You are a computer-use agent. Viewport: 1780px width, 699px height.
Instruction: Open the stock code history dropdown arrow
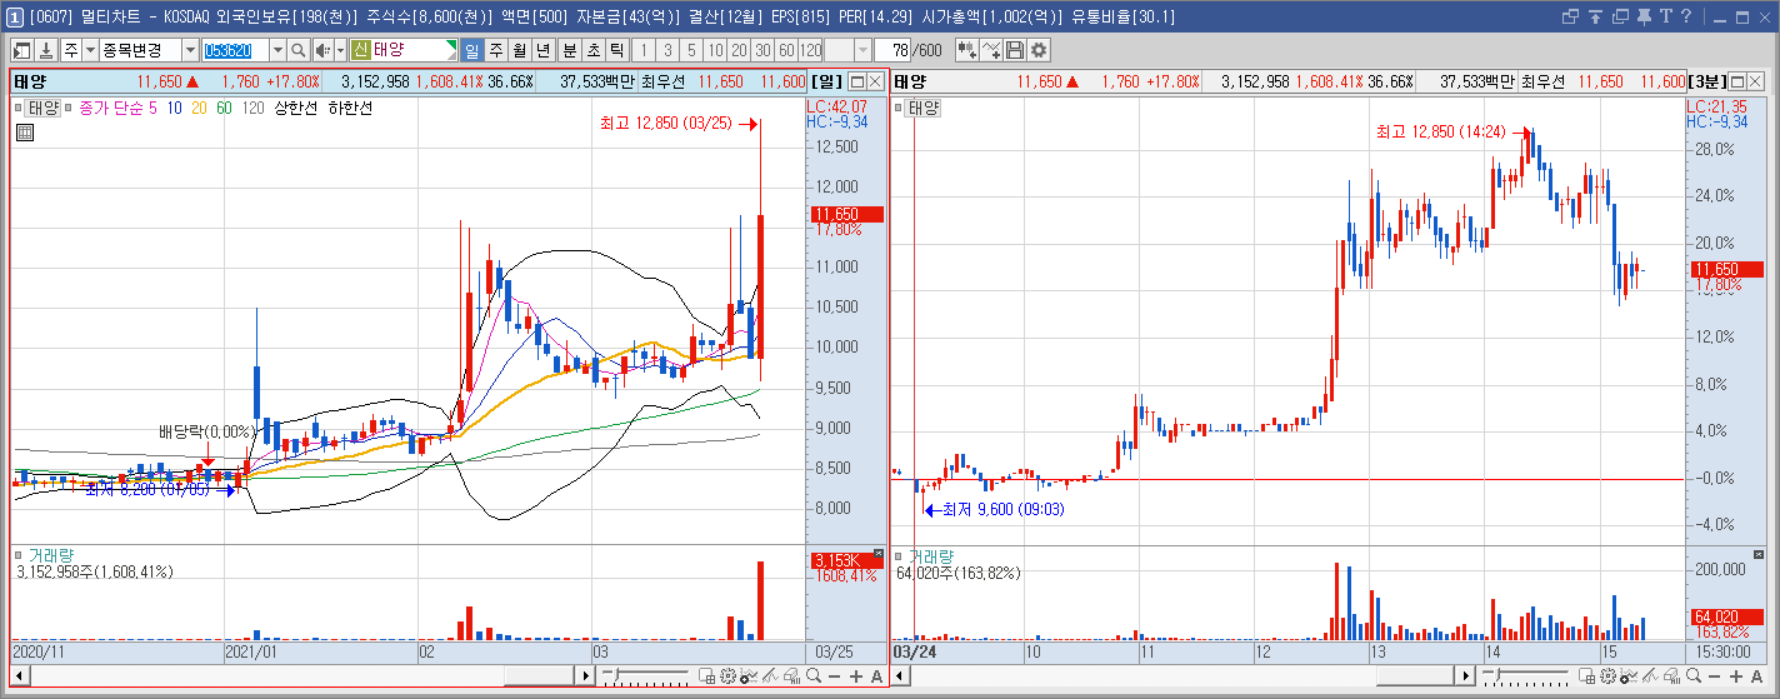[x=277, y=50]
